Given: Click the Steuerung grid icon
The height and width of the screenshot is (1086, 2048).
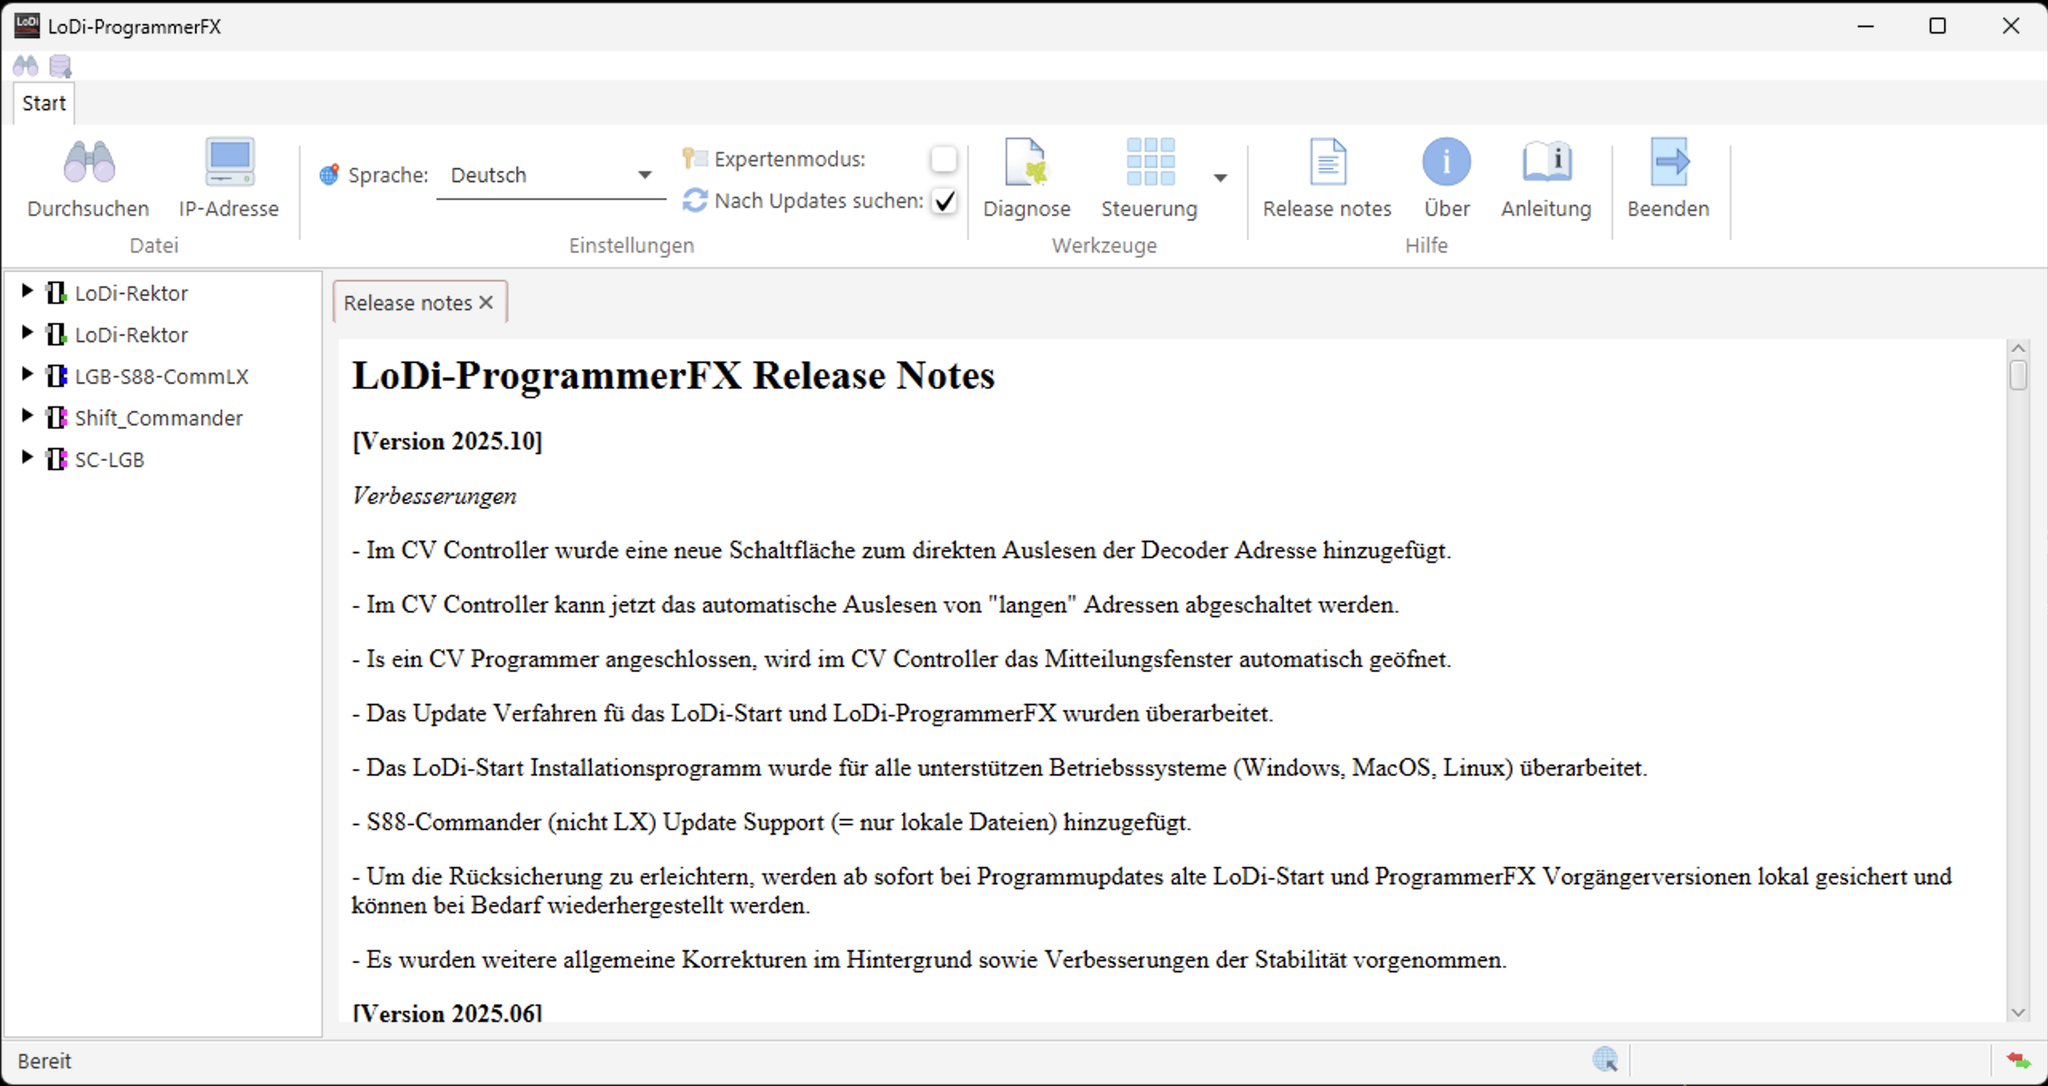Looking at the screenshot, I should [1150, 162].
